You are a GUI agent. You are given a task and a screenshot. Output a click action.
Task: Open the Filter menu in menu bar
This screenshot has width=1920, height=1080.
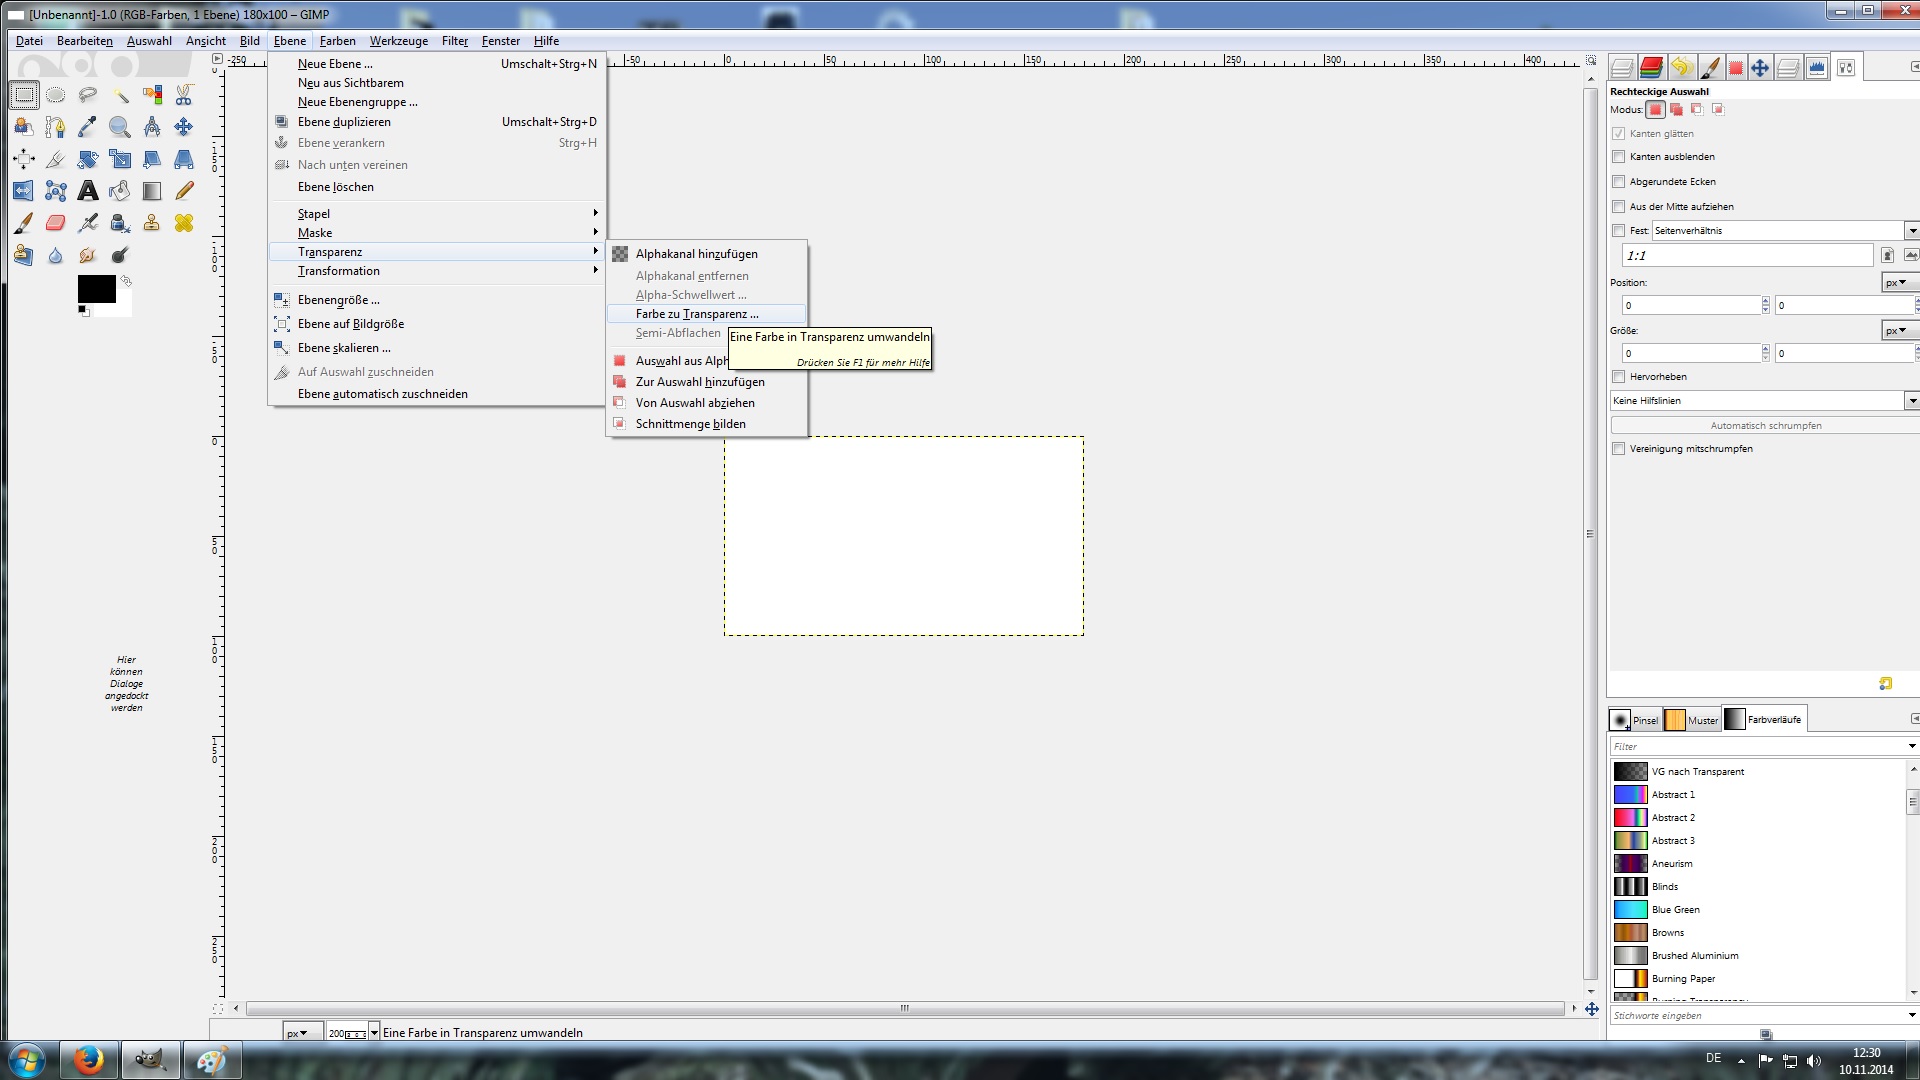pos(455,41)
